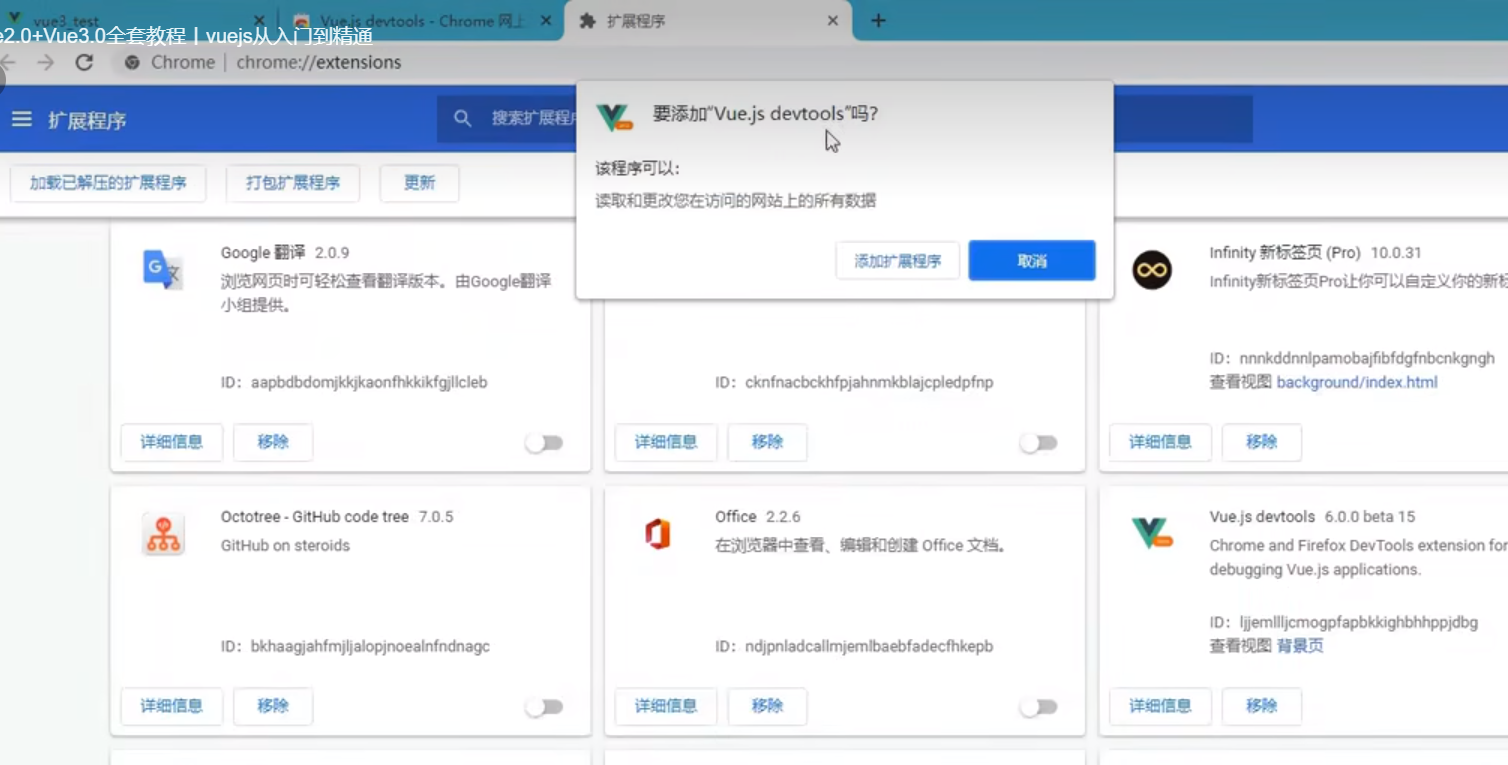The height and width of the screenshot is (765, 1508).
Task: Click the Google 翻译 extension name
Action: pyautogui.click(x=263, y=253)
